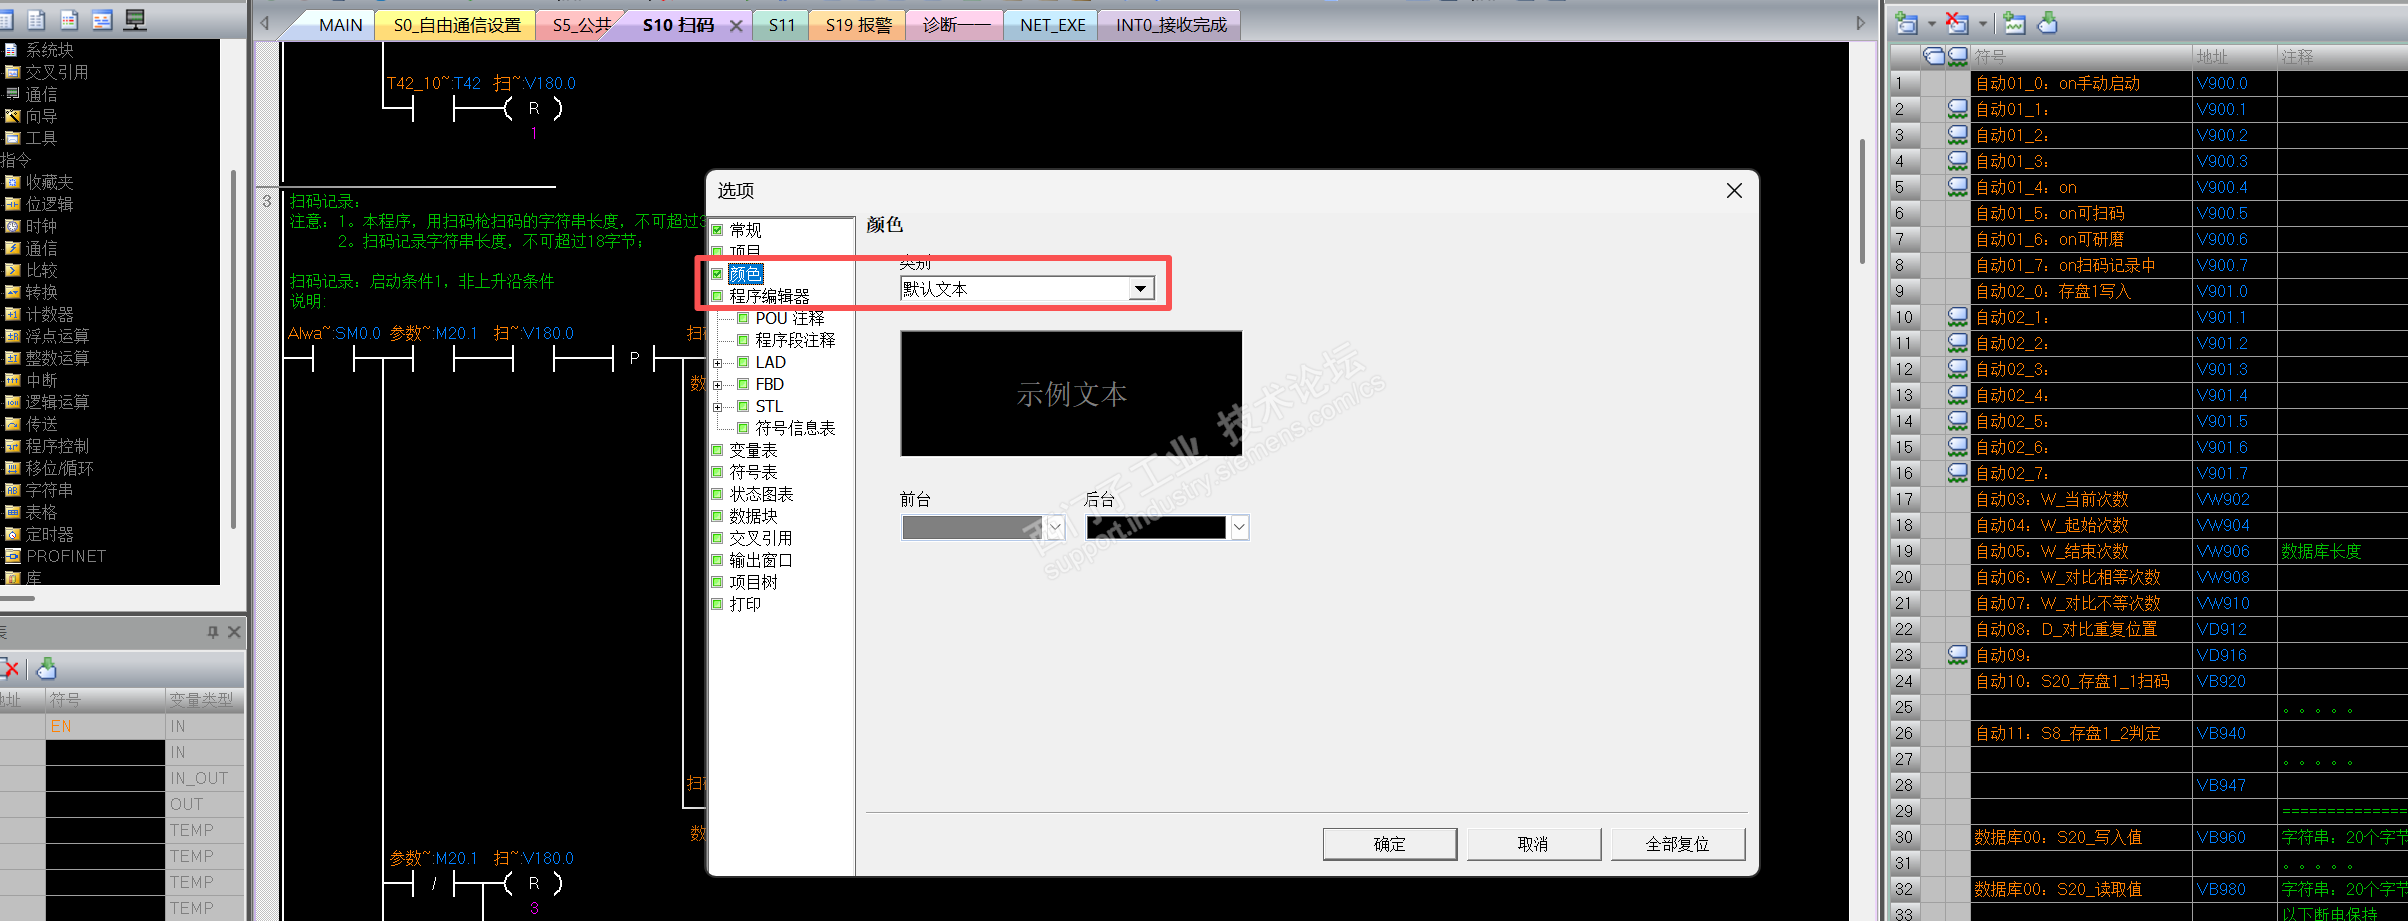Click unused symbols column header icon
Image resolution: width=2408 pixels, height=921 pixels.
coord(1957,56)
